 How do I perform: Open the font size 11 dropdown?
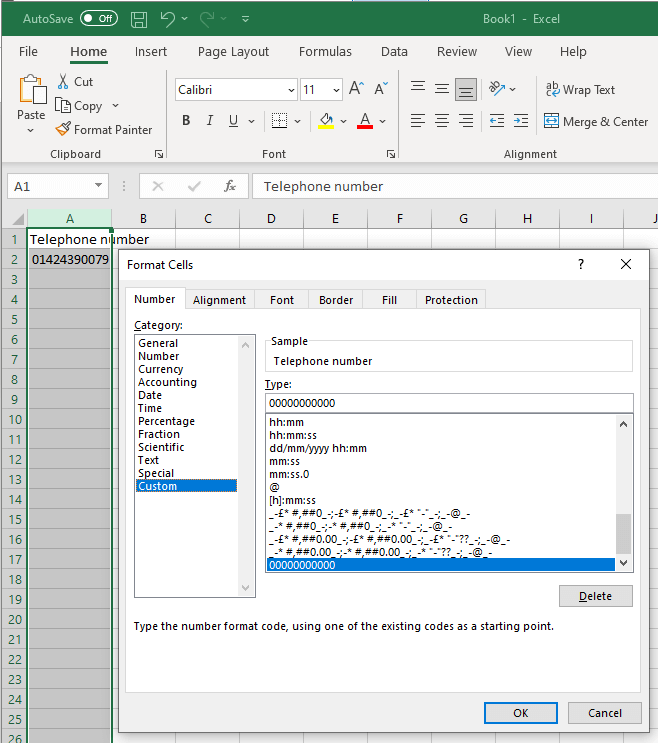(336, 90)
